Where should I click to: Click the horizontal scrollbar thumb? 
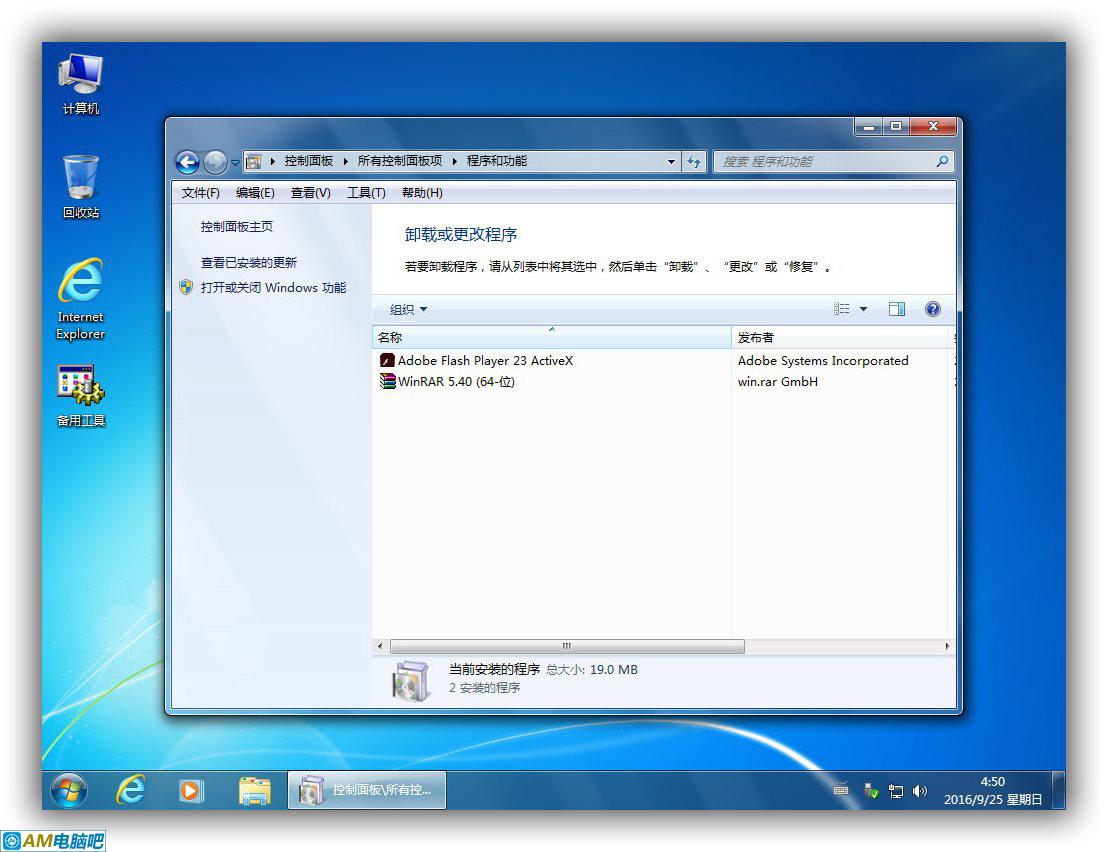point(567,646)
